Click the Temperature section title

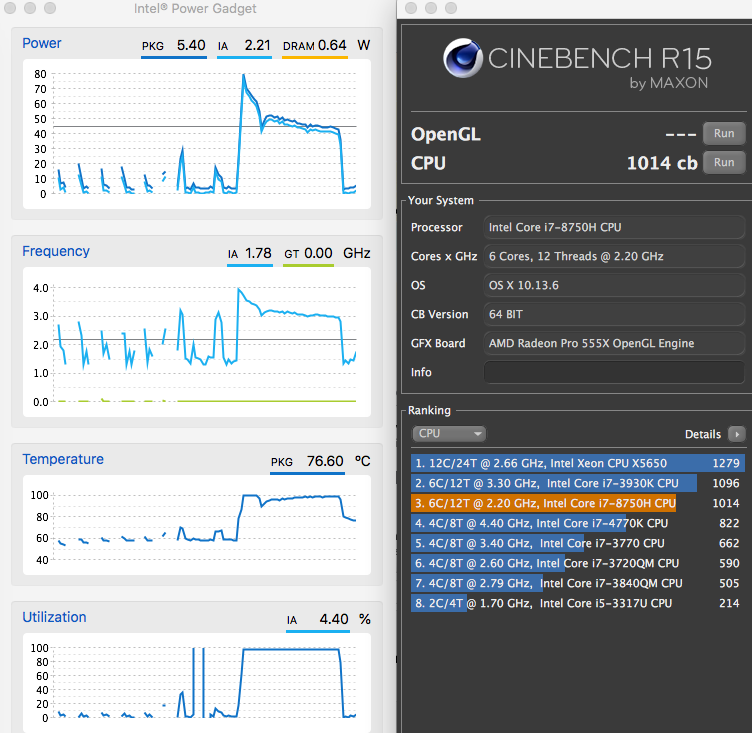click(63, 459)
